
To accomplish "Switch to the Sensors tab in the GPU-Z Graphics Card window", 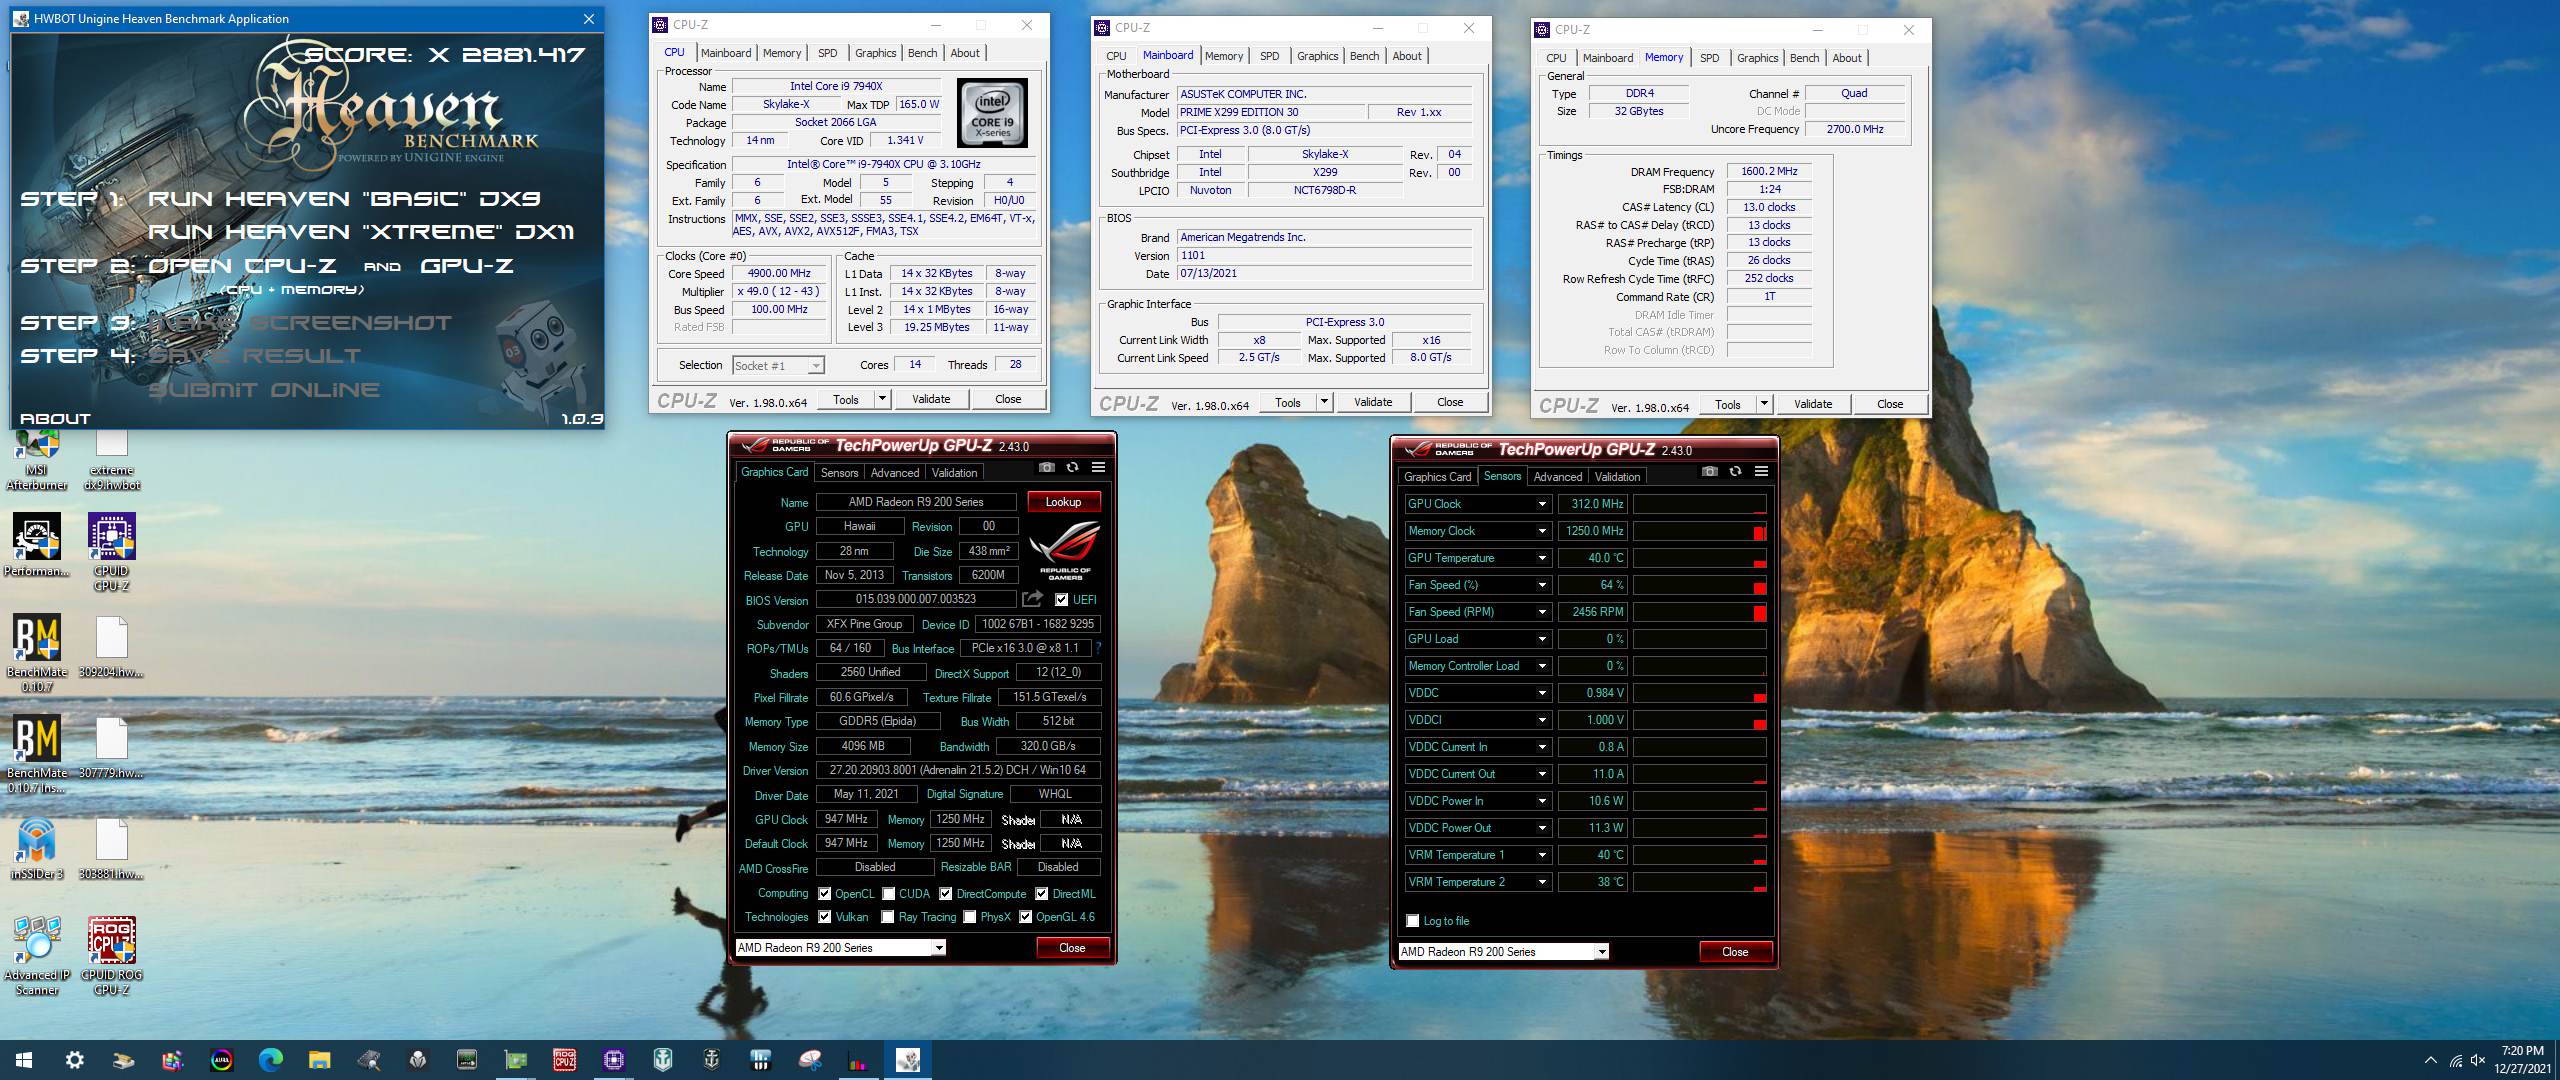I will 839,473.
